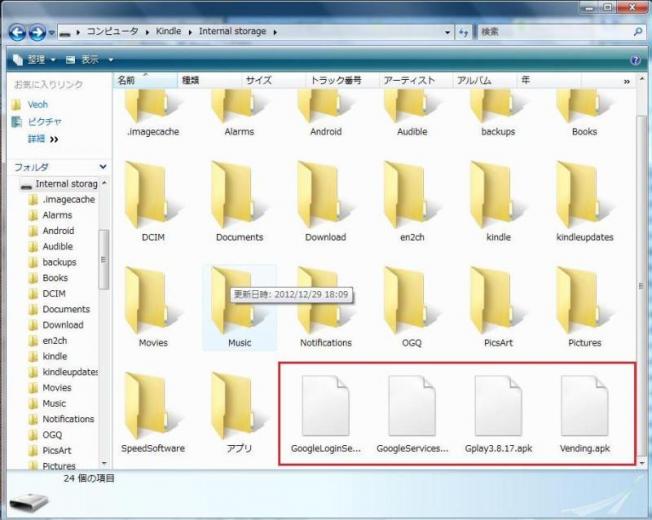Open the 整理 organize menu
Viewport: 652px width, 520px height.
click(34, 60)
